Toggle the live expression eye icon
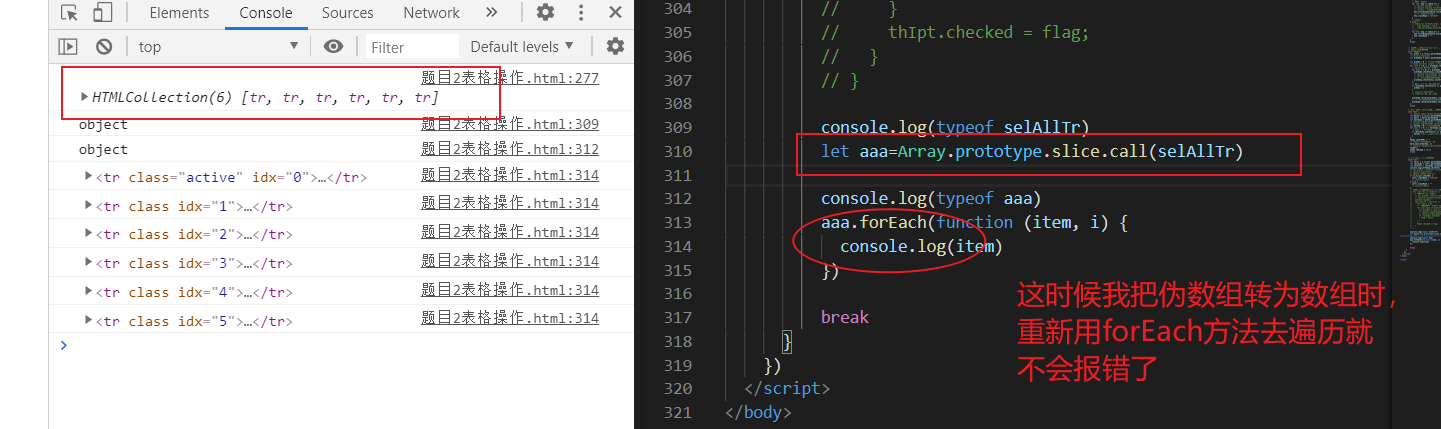This screenshot has width=1441, height=429. [x=334, y=46]
